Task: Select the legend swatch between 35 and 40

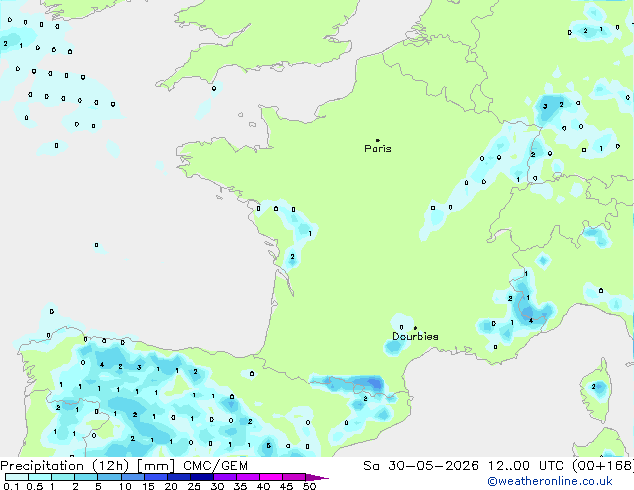Action: 248,477
